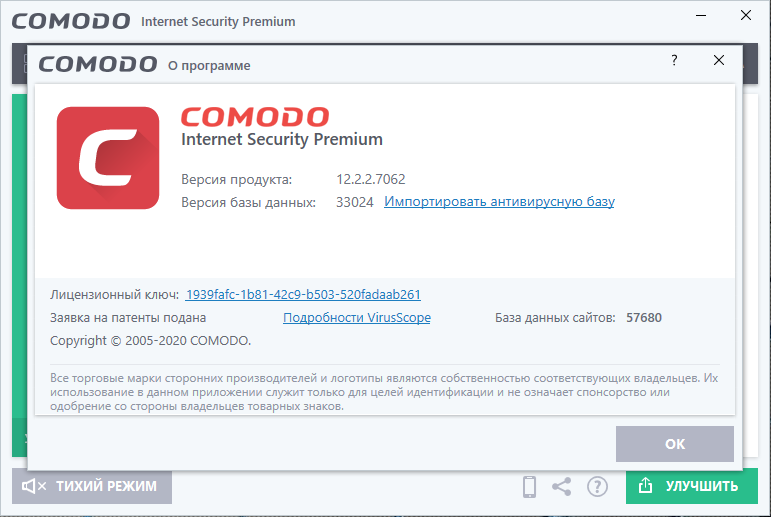Click the red Comodo logo icon

pyautogui.click(x=108, y=158)
